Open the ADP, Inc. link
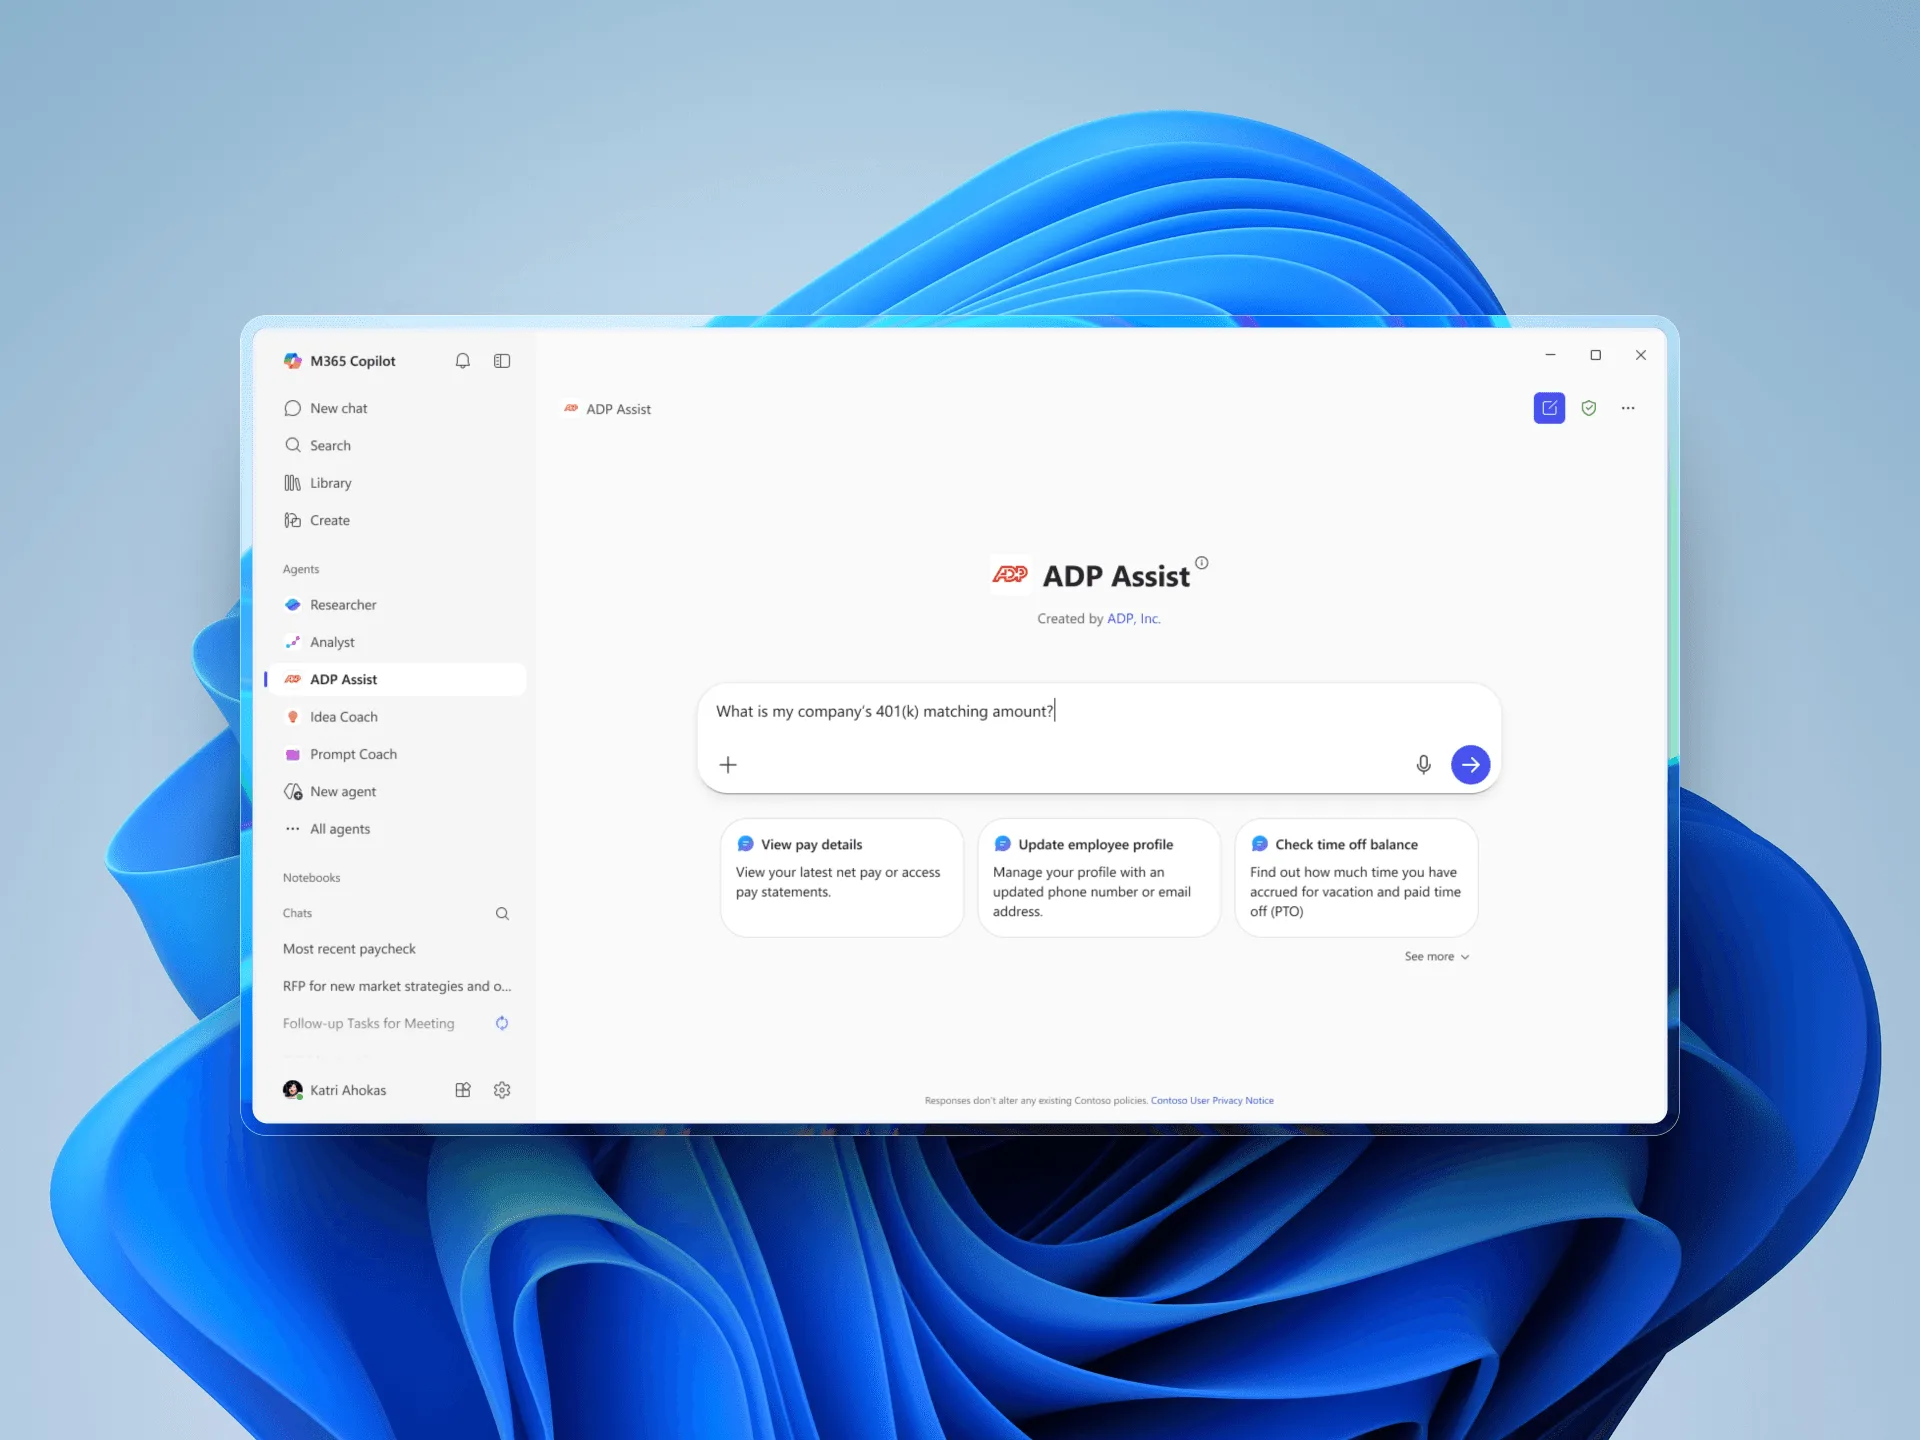The width and height of the screenshot is (1920, 1440). tap(1134, 619)
